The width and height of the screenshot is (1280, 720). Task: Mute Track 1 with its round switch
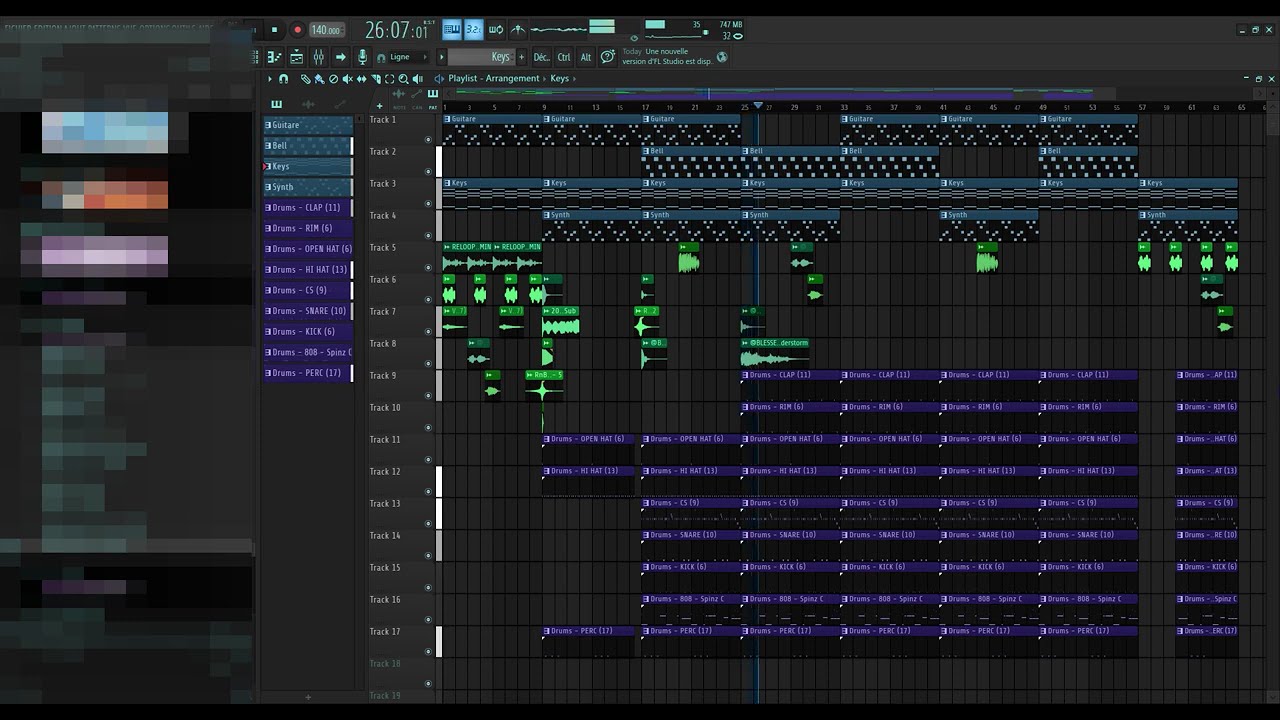tap(429, 140)
